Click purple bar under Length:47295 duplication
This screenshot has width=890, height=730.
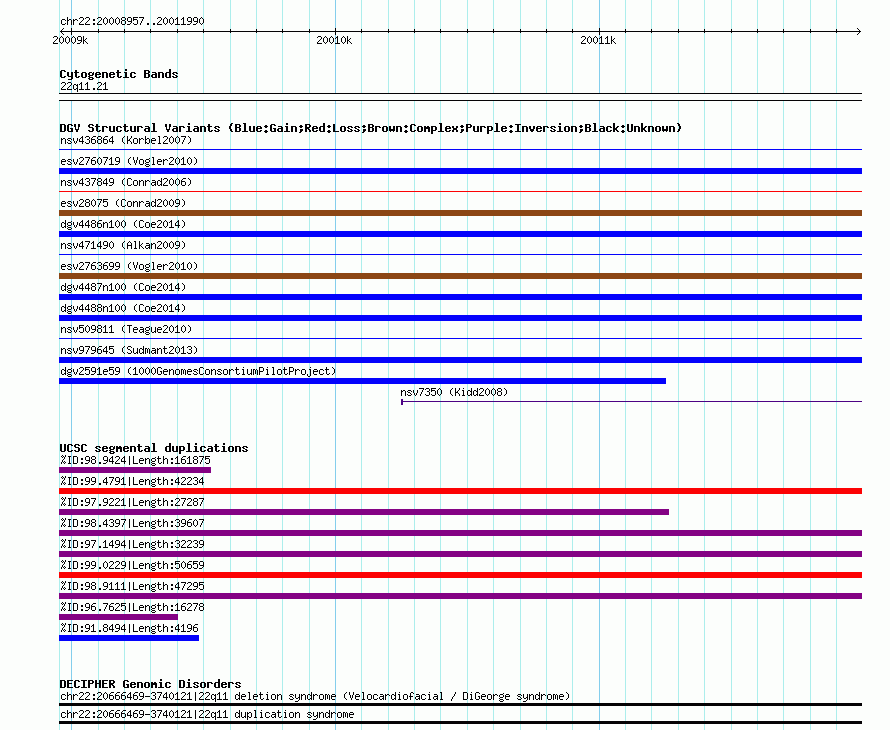pyautogui.click(x=460, y=596)
